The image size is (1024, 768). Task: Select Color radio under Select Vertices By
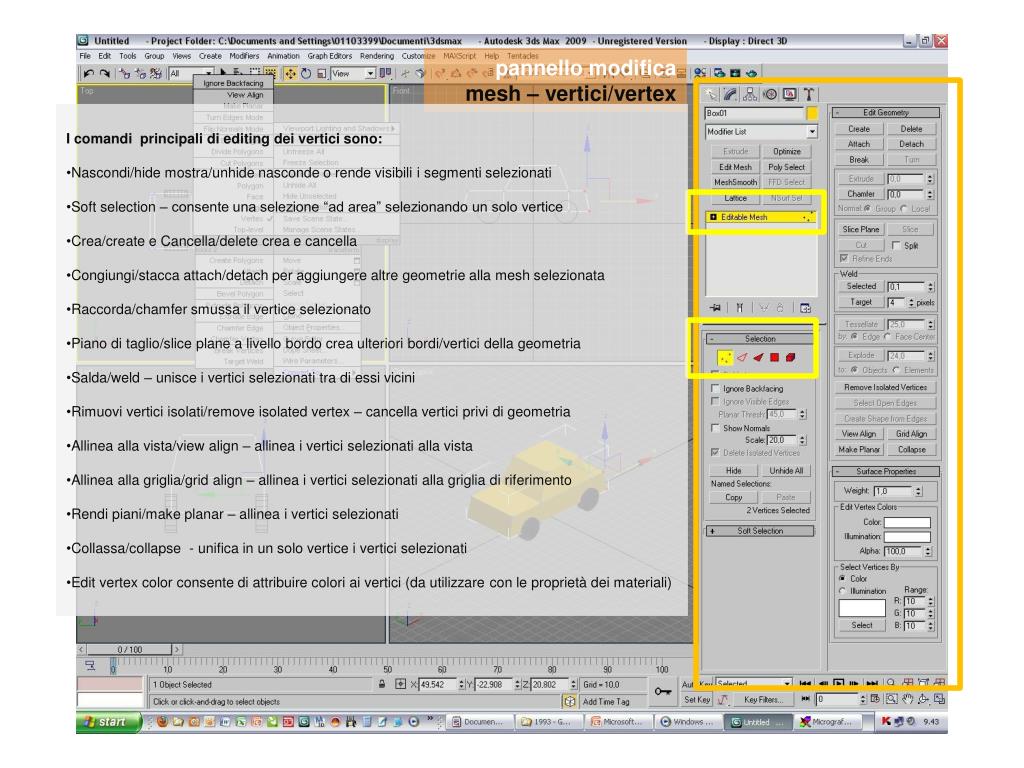(842, 579)
